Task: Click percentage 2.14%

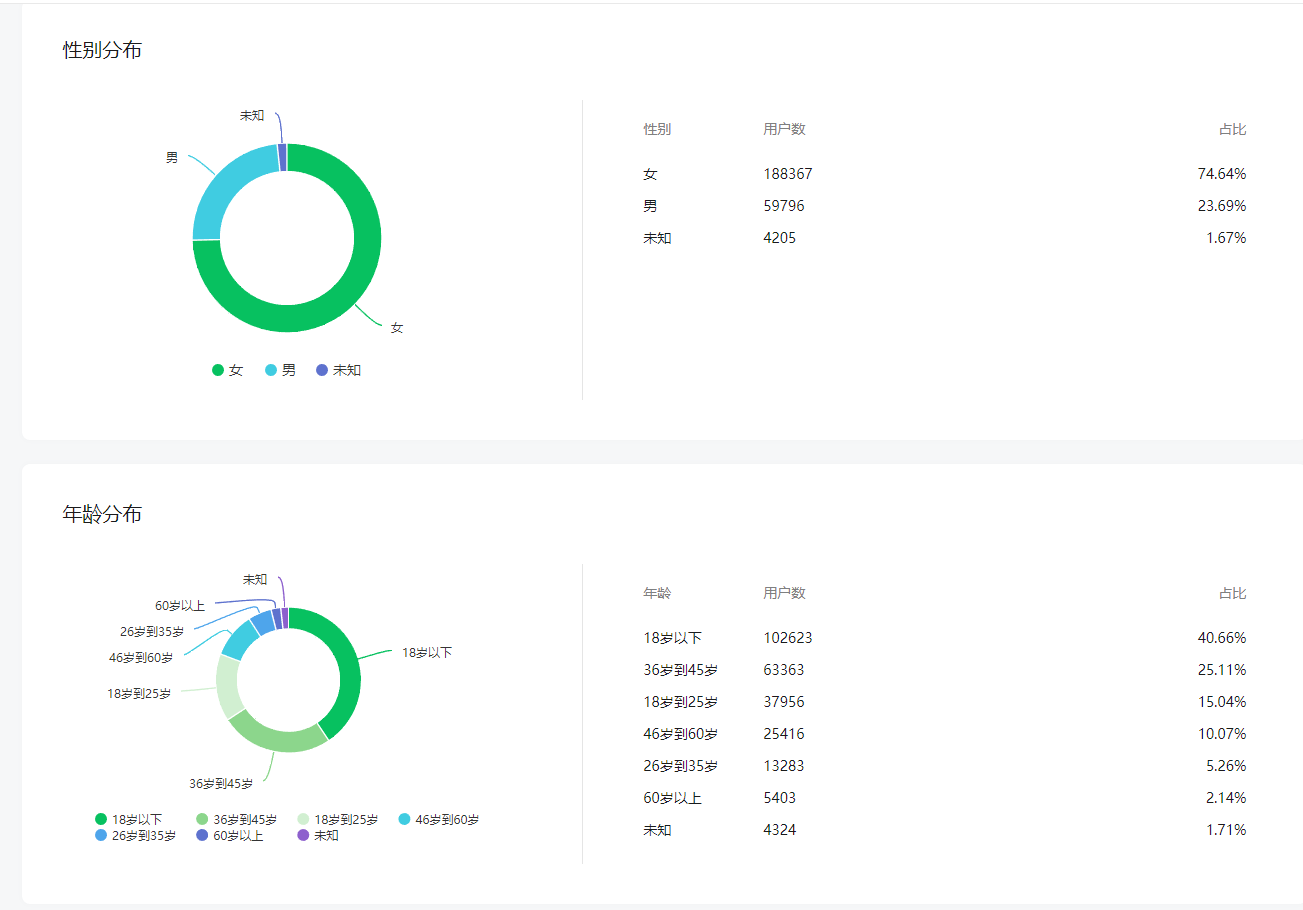Action: 1226,798
